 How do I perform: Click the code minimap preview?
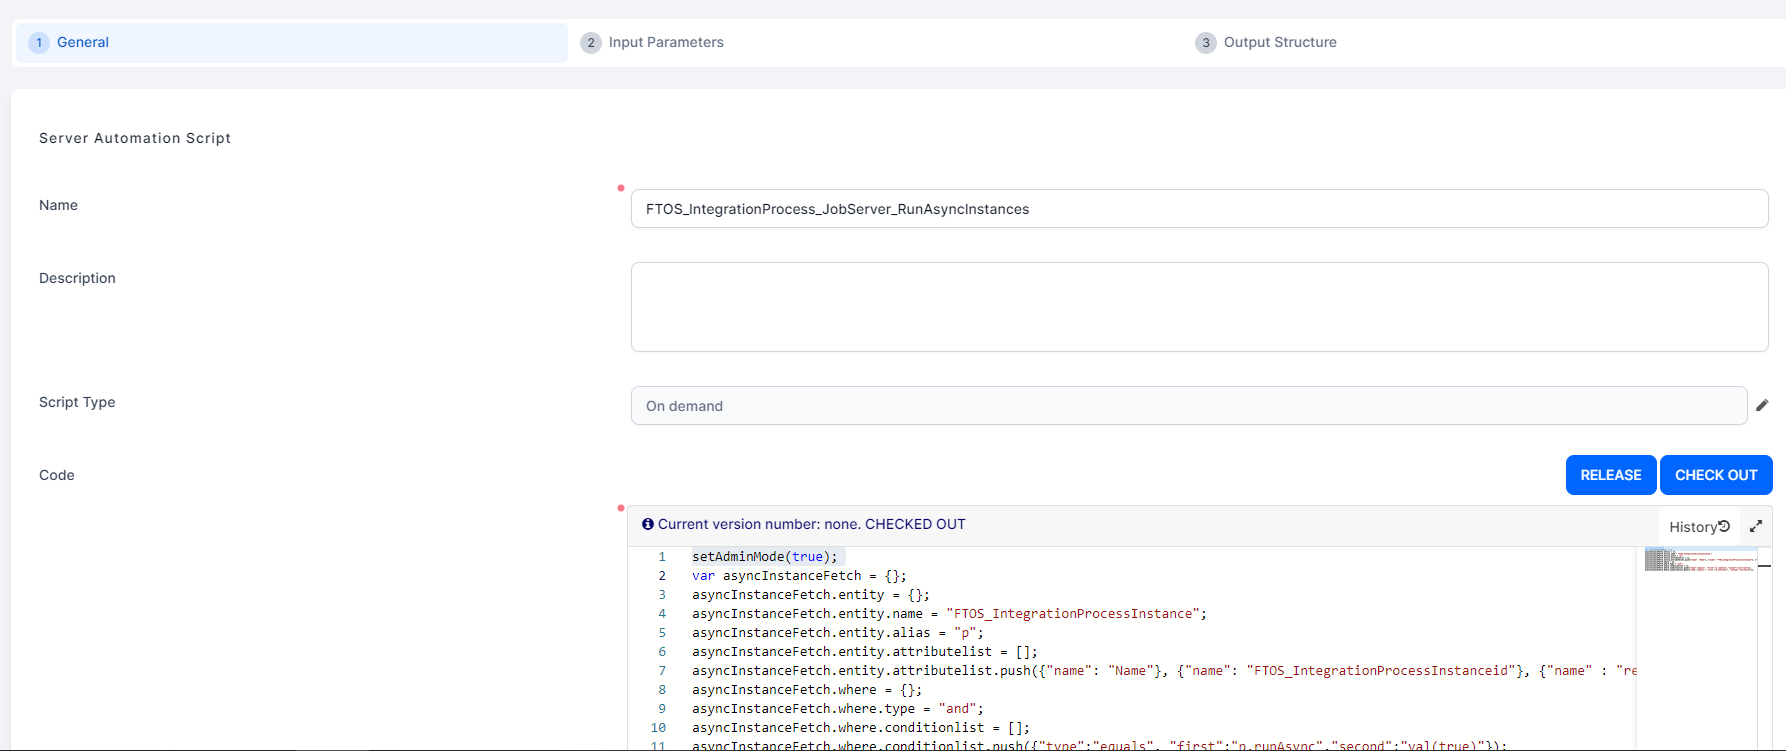1699,560
